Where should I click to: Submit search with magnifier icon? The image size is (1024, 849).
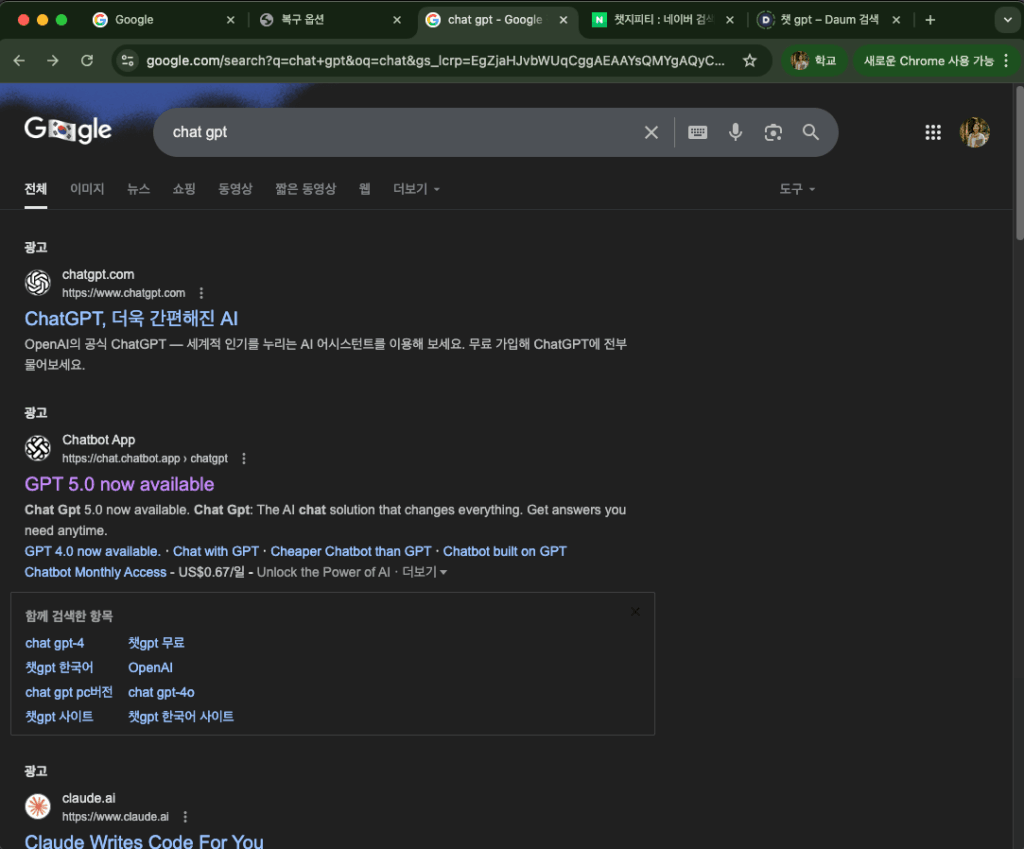[810, 133]
